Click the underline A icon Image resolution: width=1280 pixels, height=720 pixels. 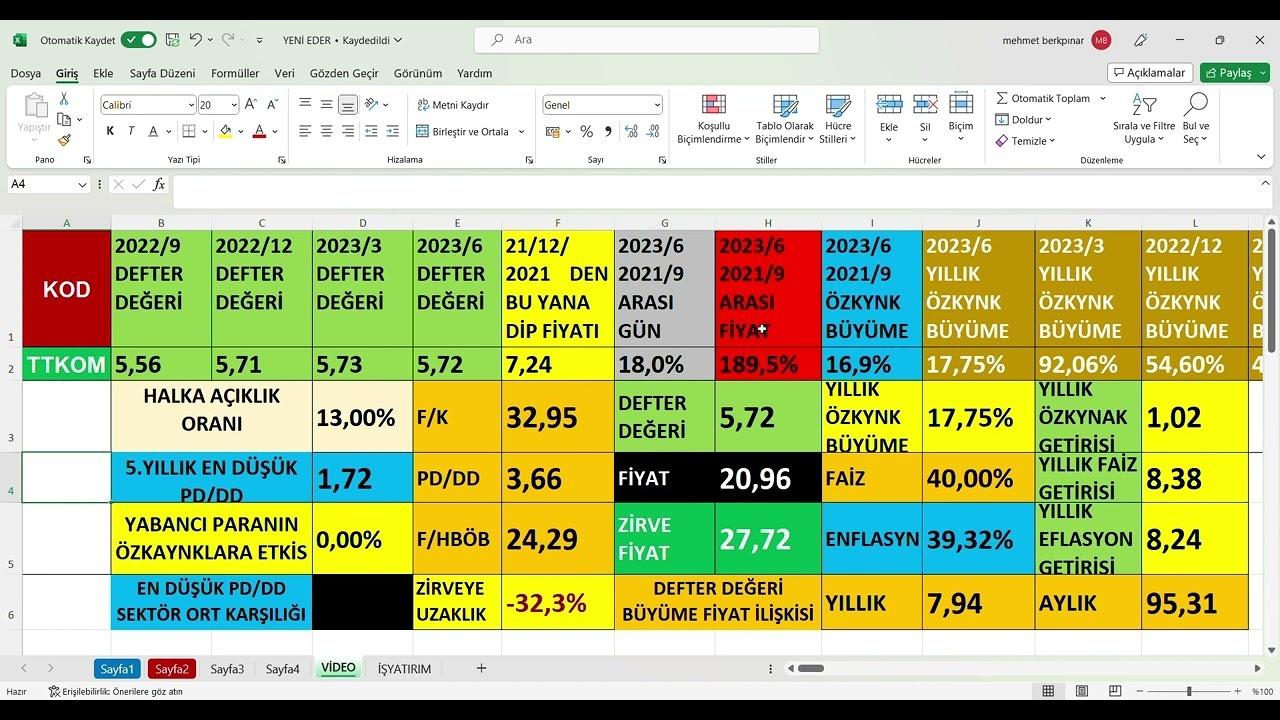click(154, 131)
